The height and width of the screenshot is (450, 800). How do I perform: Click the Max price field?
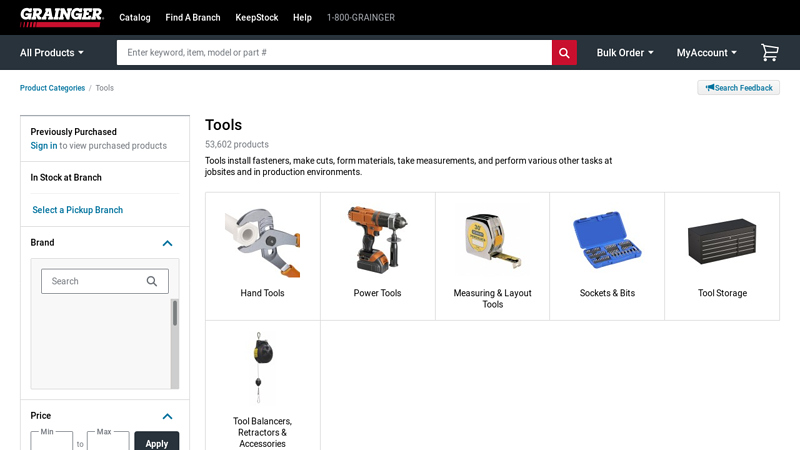[x=108, y=442]
